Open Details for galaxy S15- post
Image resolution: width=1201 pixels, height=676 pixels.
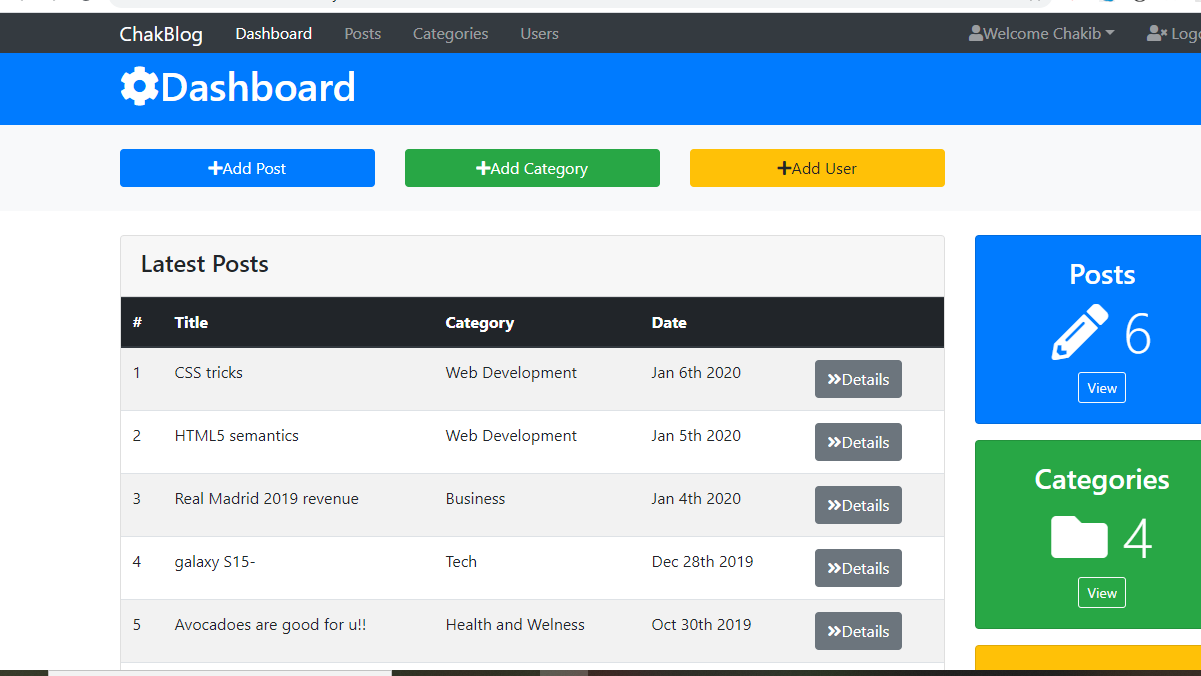coord(858,568)
